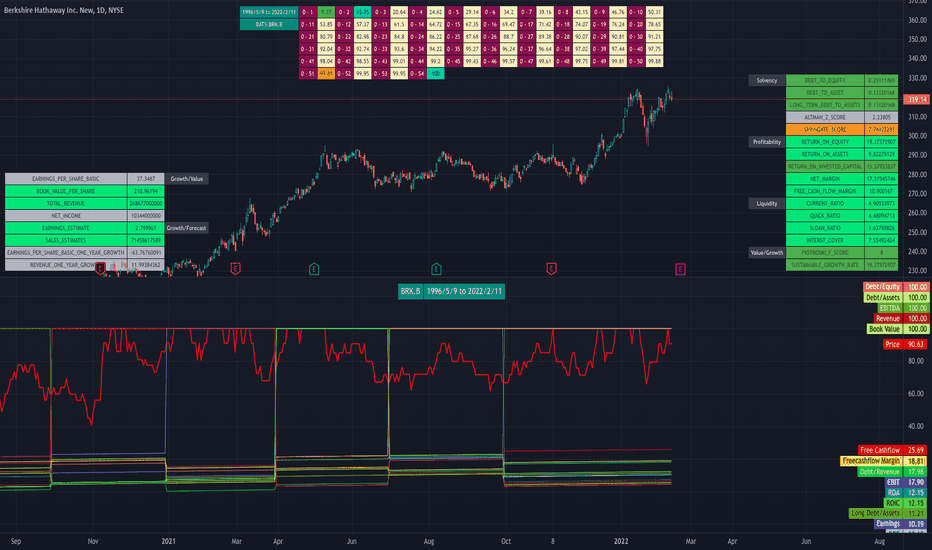Click the EBITDA 100.00 scale label
The width and height of the screenshot is (932, 550).
point(903,308)
